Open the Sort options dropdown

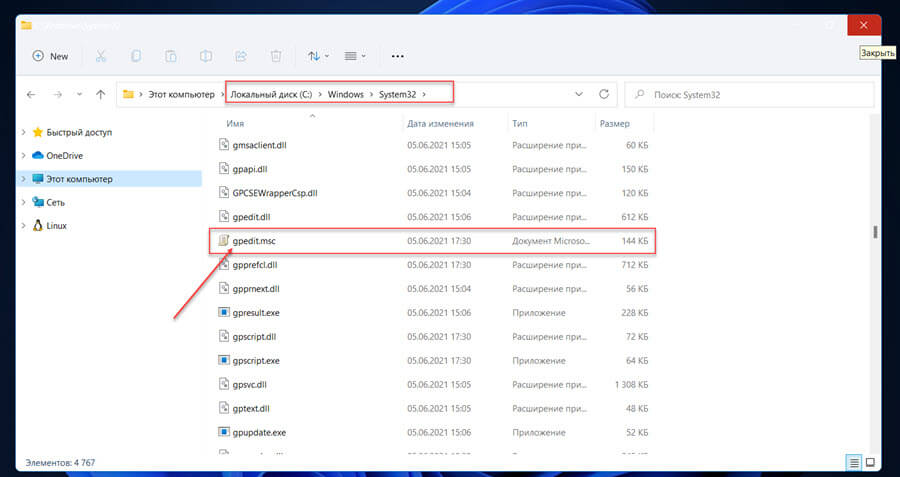318,56
